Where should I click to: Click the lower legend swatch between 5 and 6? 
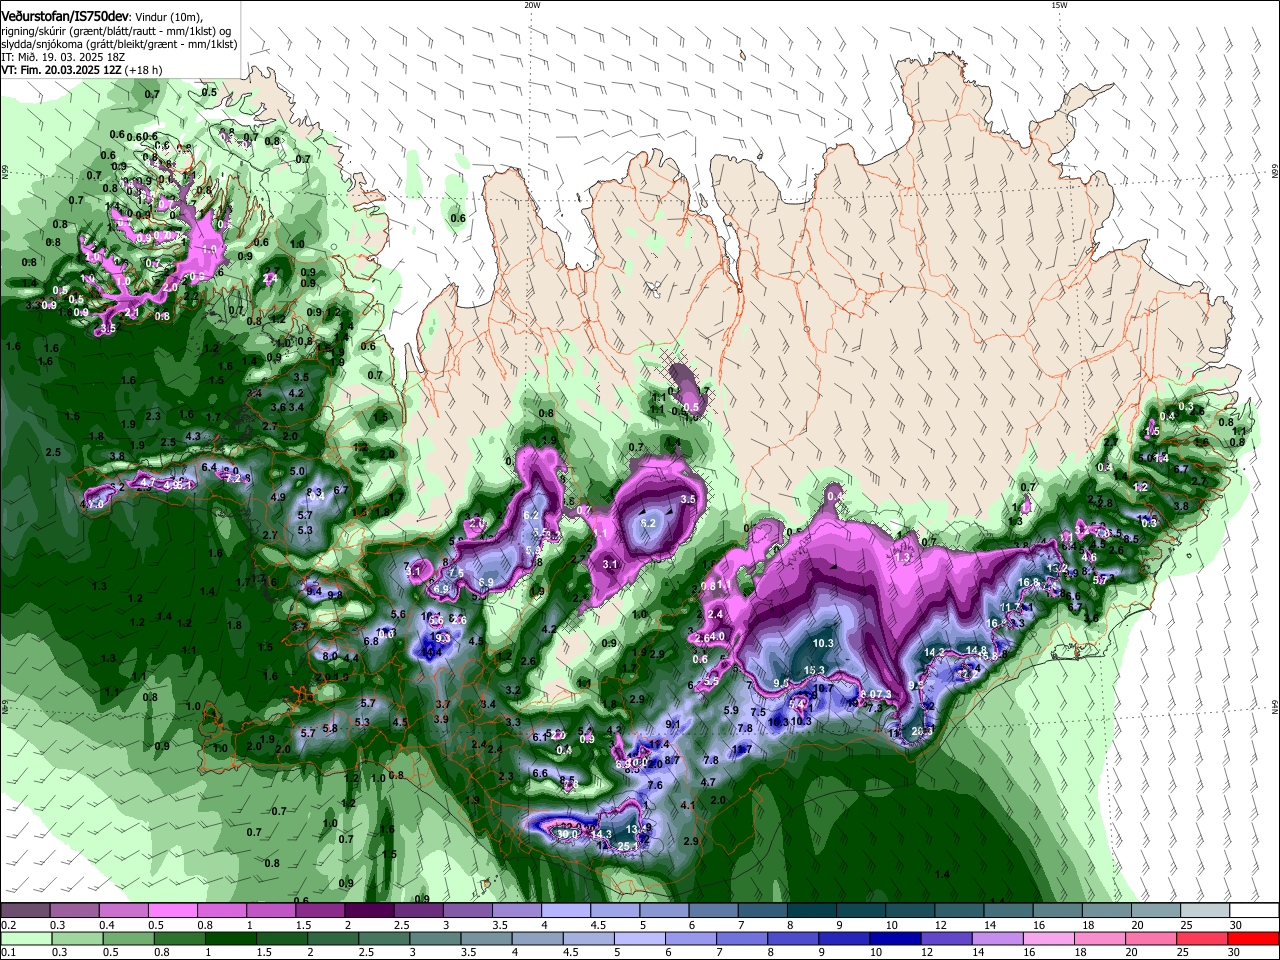point(638,939)
